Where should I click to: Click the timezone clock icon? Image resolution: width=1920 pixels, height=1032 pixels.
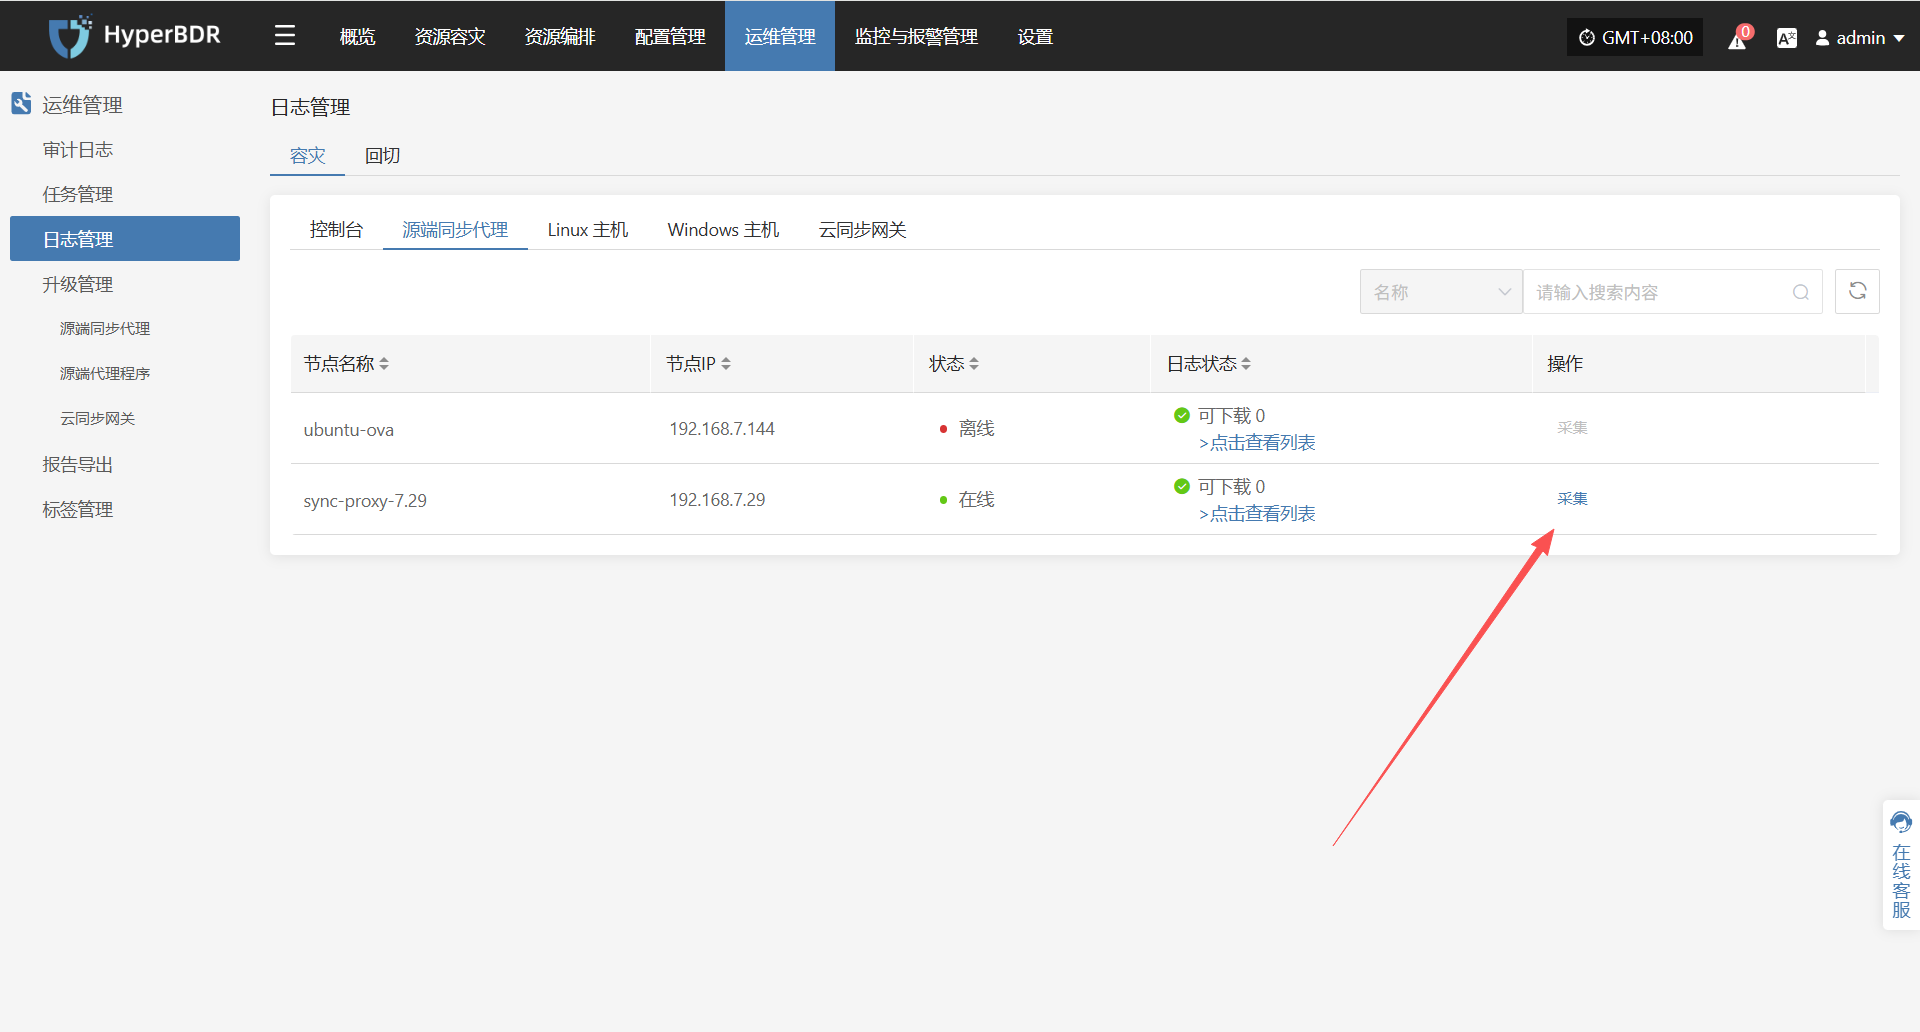point(1587,38)
